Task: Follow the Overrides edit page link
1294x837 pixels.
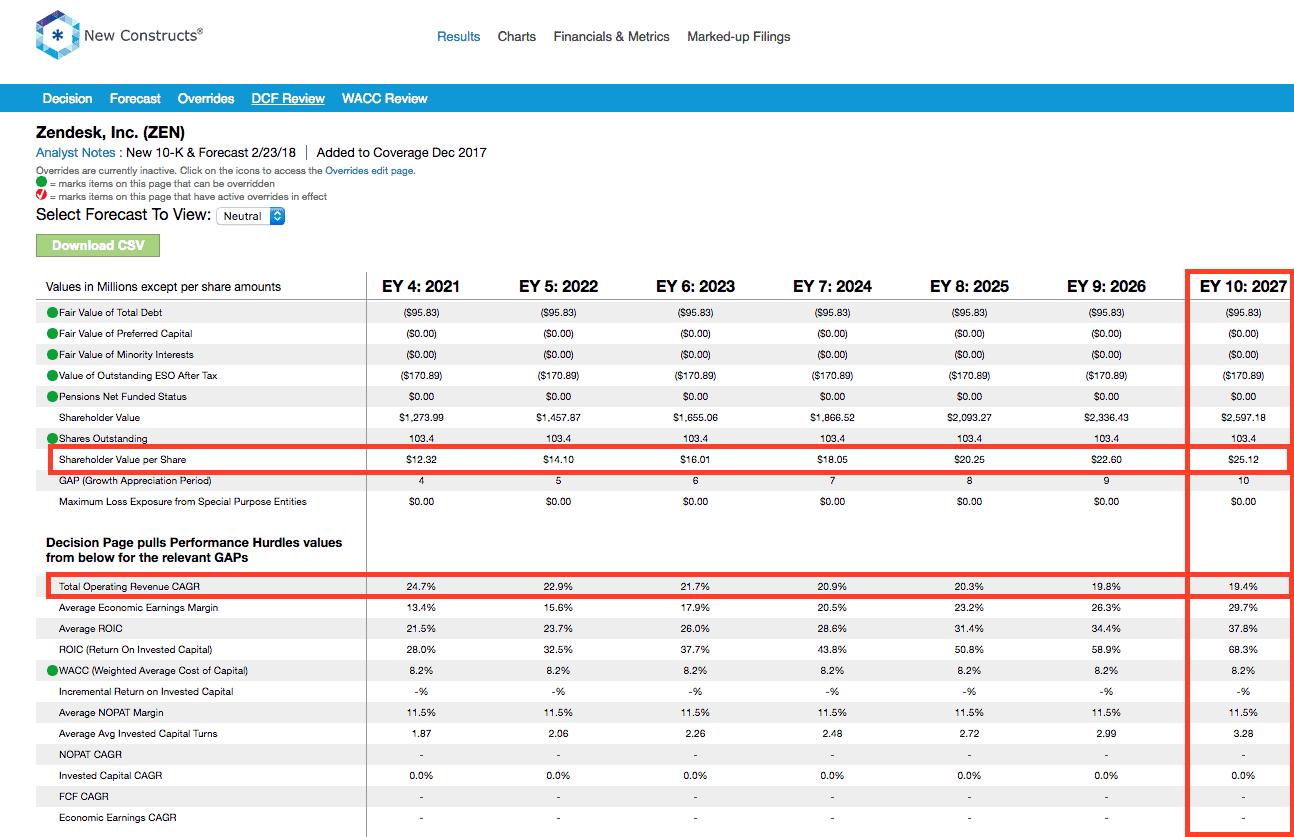Action: 369,171
